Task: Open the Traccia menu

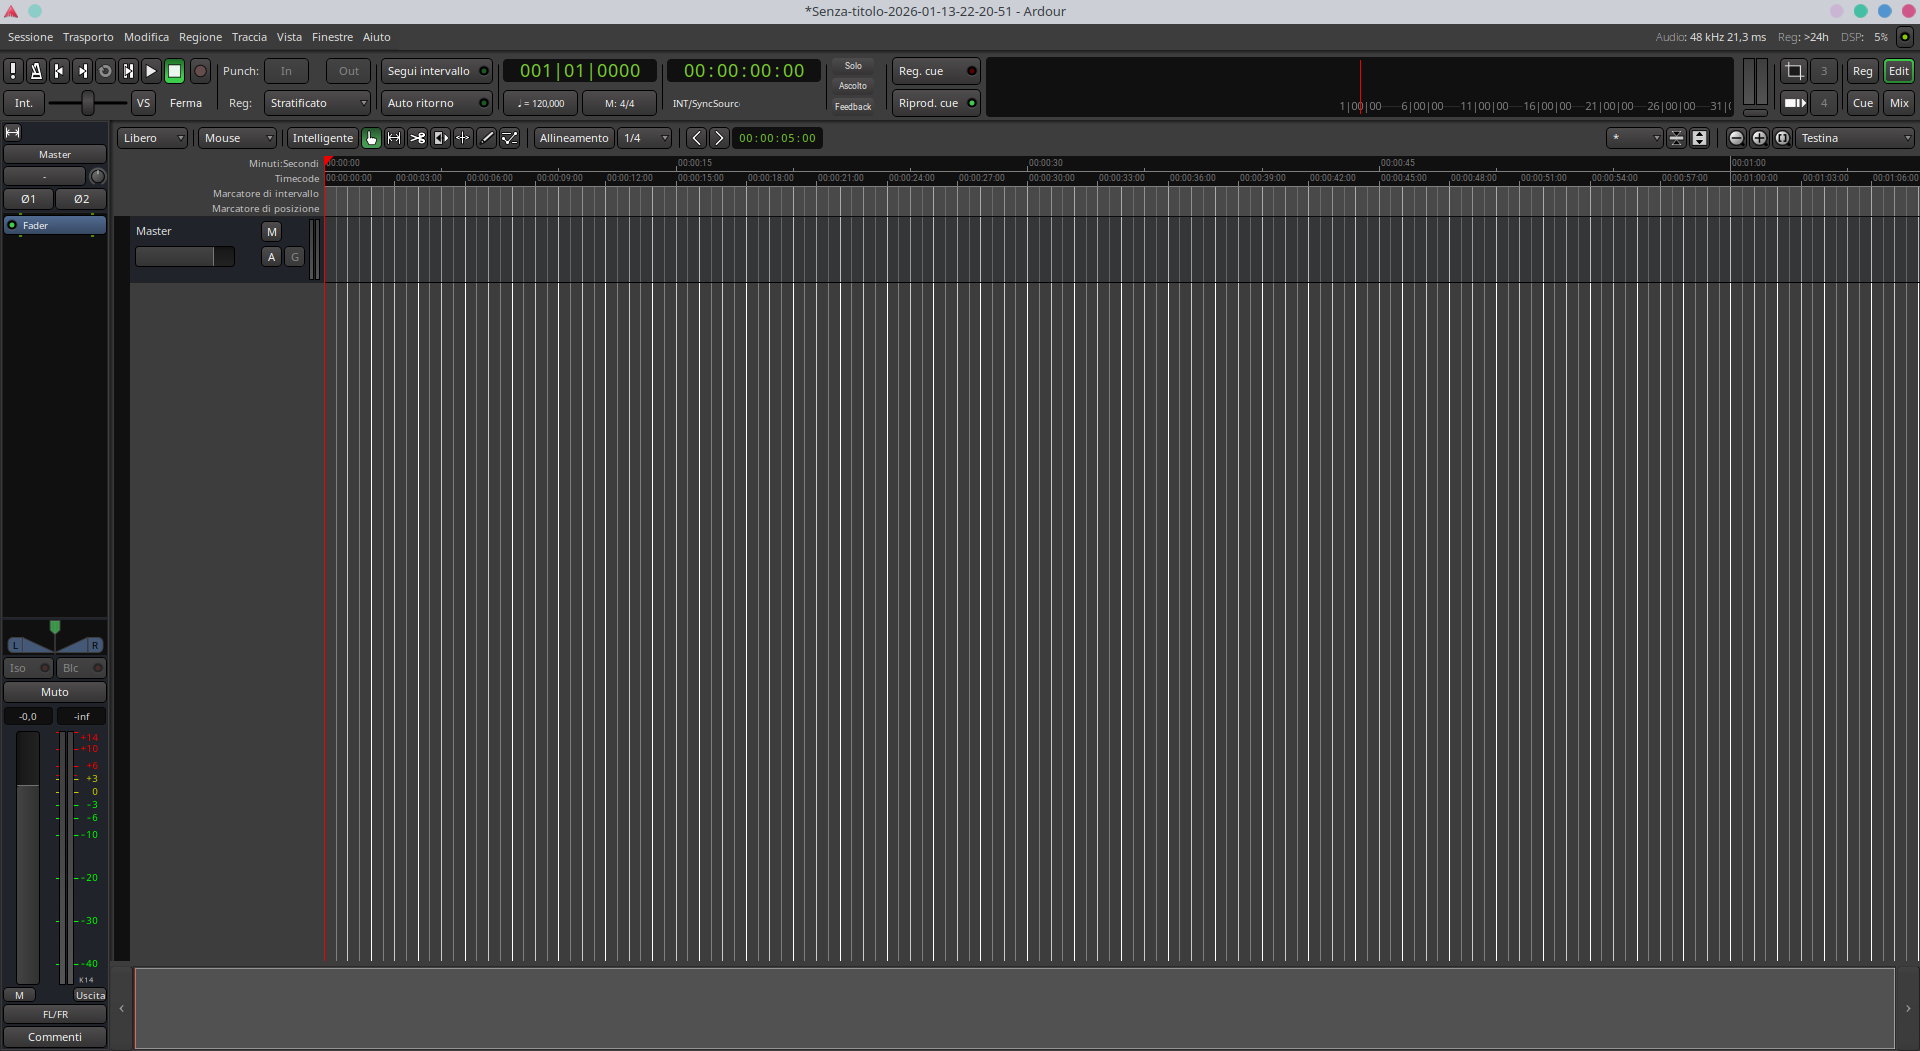Action: (x=249, y=37)
